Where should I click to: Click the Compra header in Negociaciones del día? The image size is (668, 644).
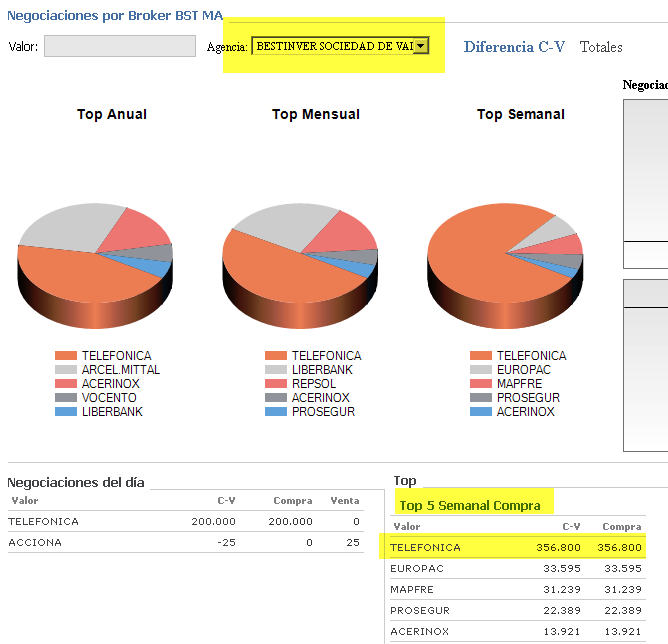[x=293, y=500]
